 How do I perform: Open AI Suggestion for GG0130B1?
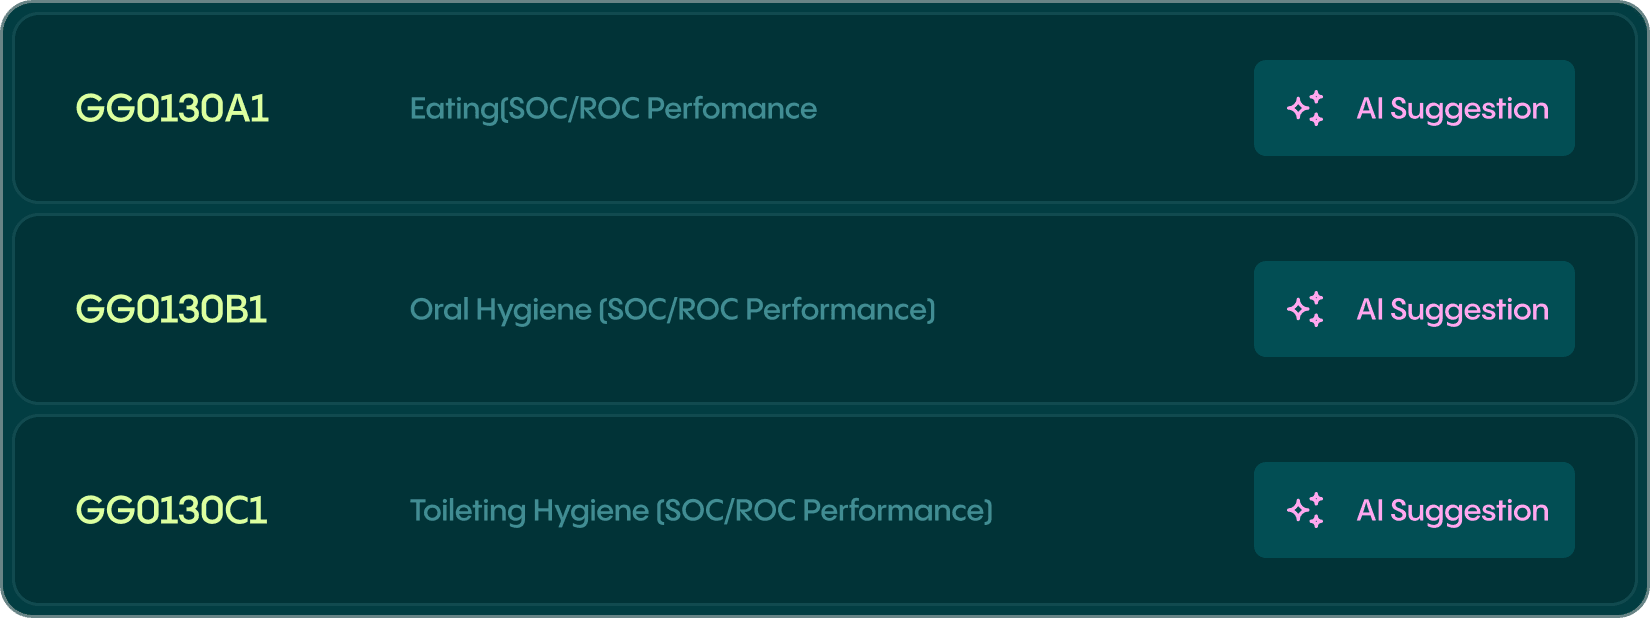pos(1413,309)
